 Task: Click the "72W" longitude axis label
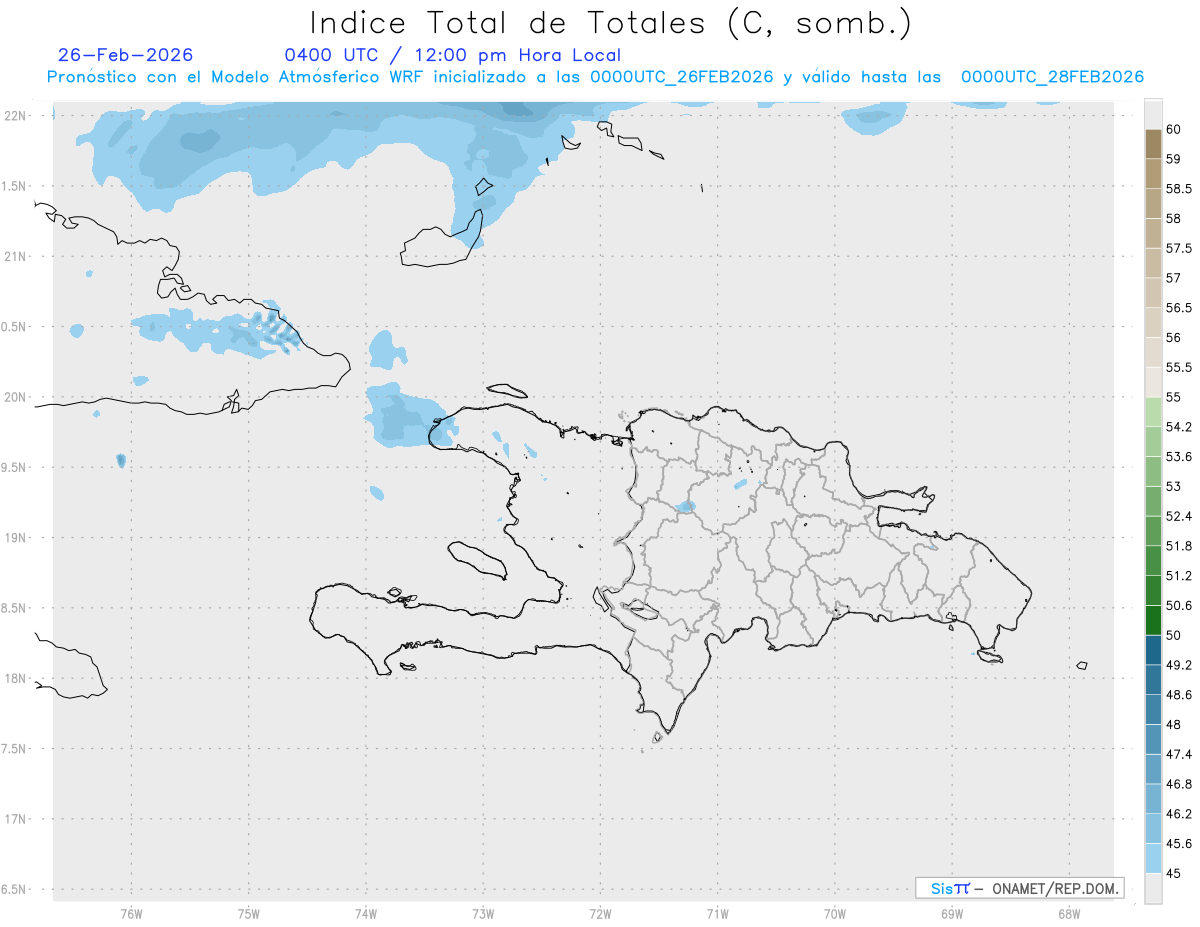point(600,913)
